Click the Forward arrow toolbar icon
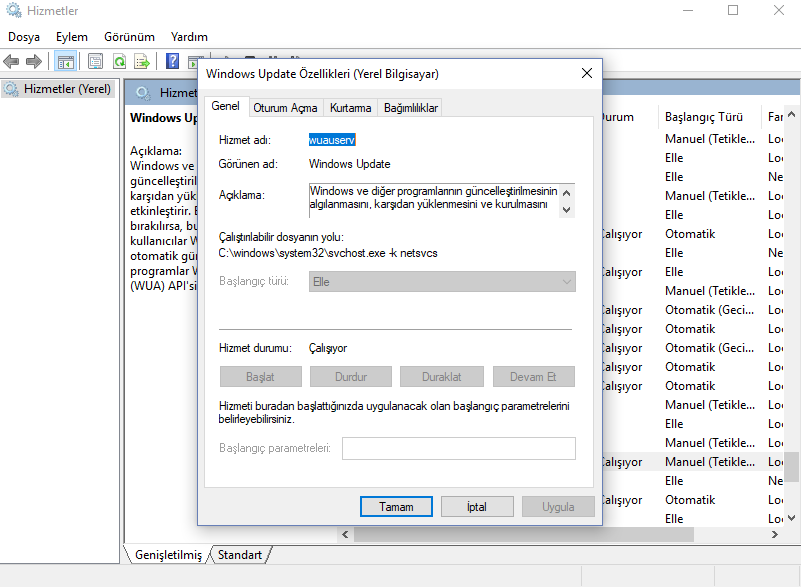 34,62
